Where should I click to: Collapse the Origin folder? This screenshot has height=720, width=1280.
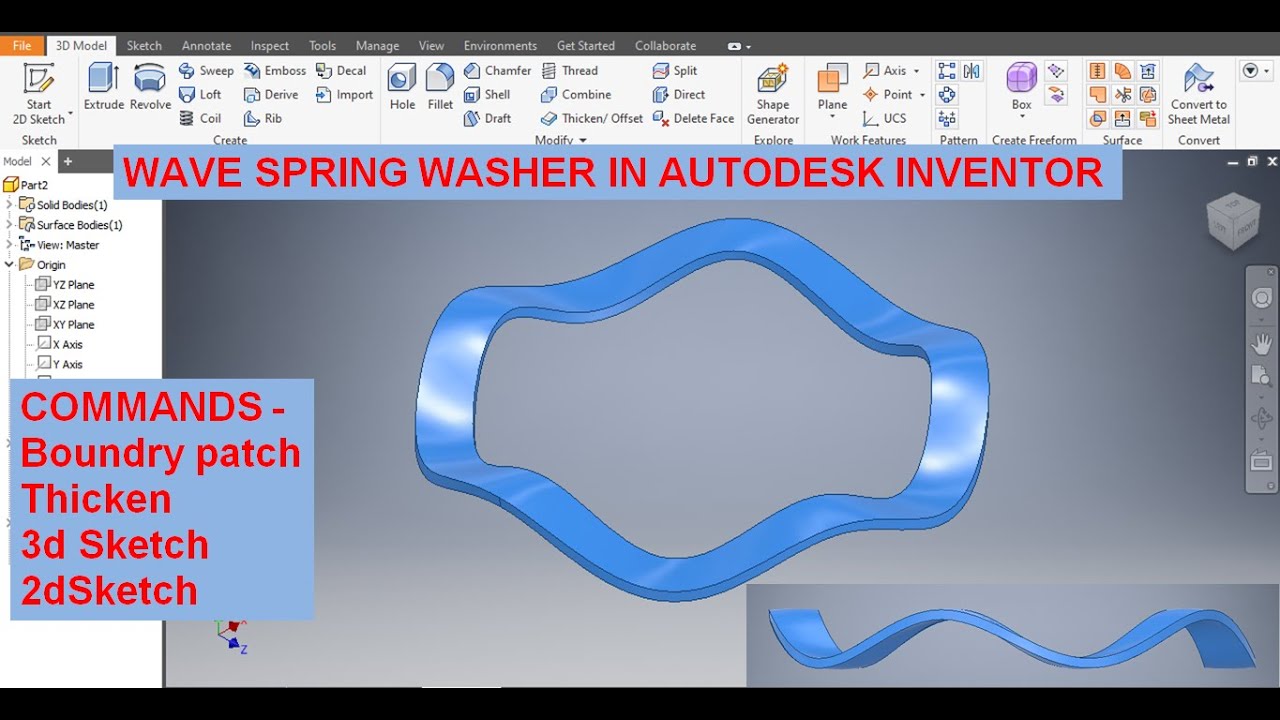(10, 265)
